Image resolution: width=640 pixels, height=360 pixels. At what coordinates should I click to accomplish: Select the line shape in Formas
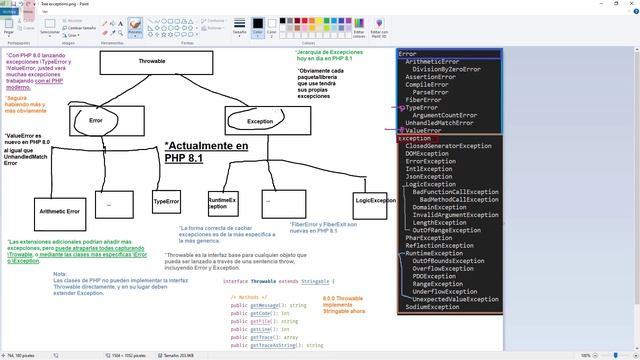click(150, 21)
